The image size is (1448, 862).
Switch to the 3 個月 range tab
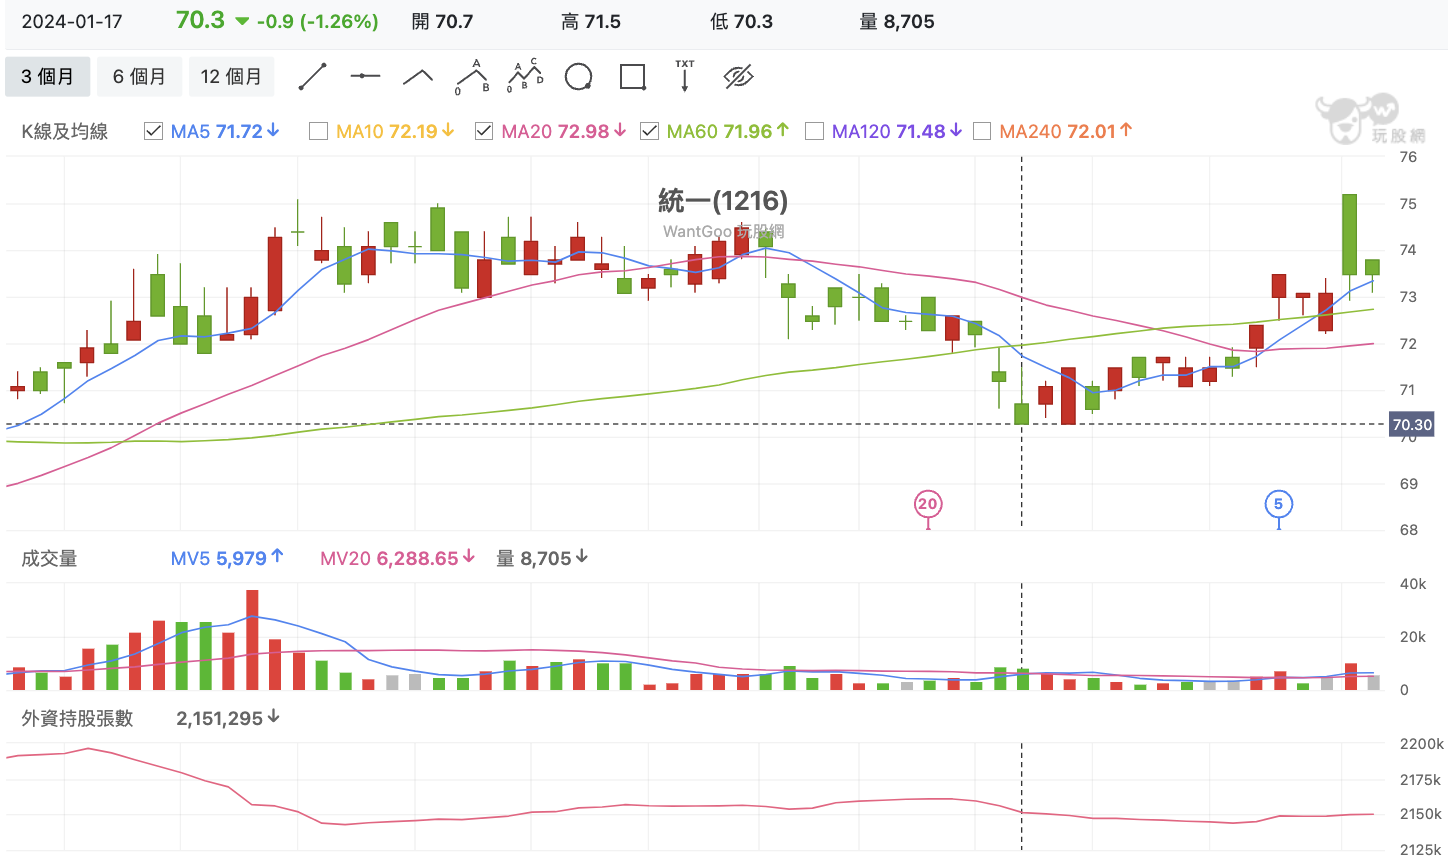coord(48,77)
